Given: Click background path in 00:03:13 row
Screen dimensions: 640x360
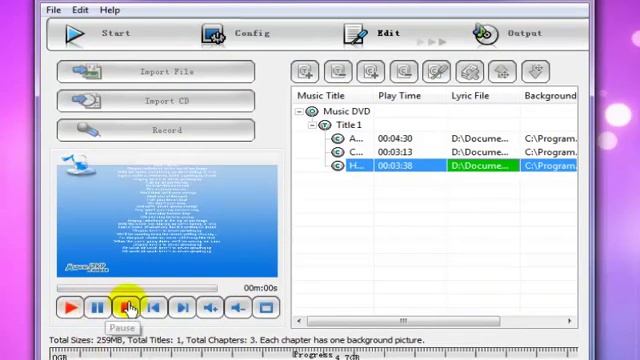Looking at the screenshot, I should (x=551, y=152).
